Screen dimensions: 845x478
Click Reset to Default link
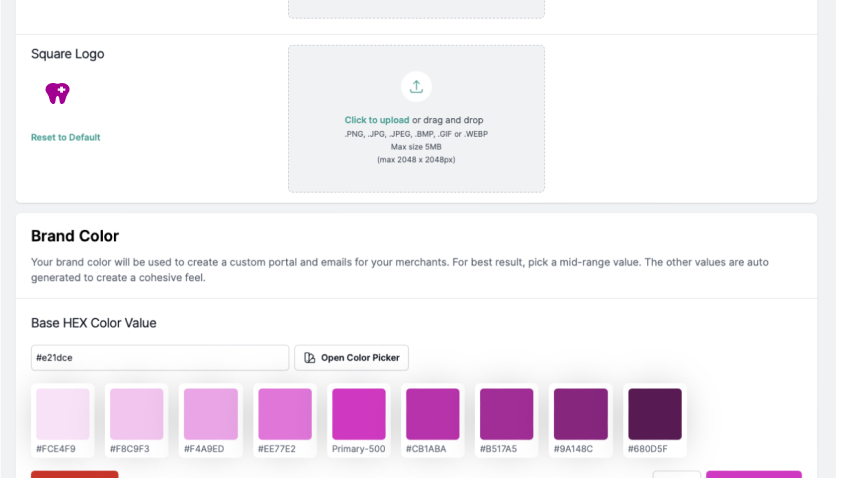tap(65, 137)
